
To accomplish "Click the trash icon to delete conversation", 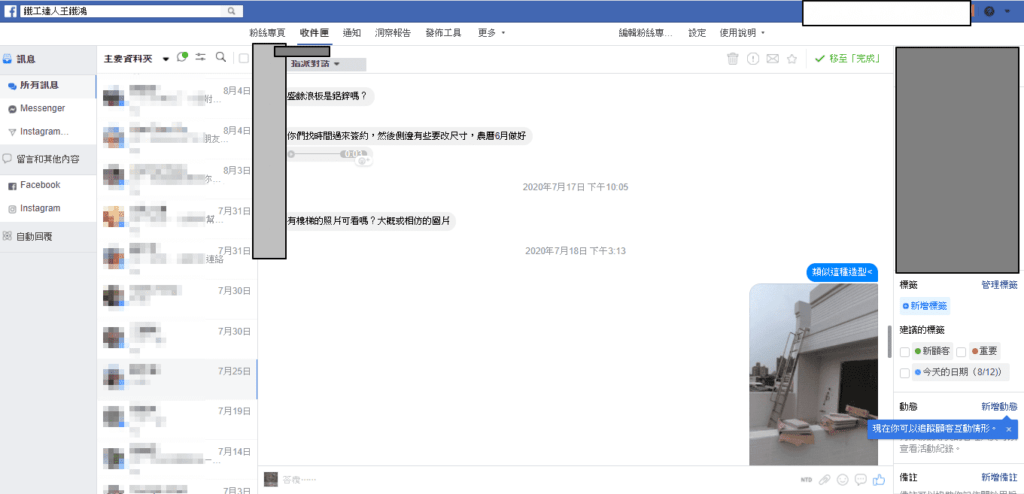I will click(x=733, y=59).
